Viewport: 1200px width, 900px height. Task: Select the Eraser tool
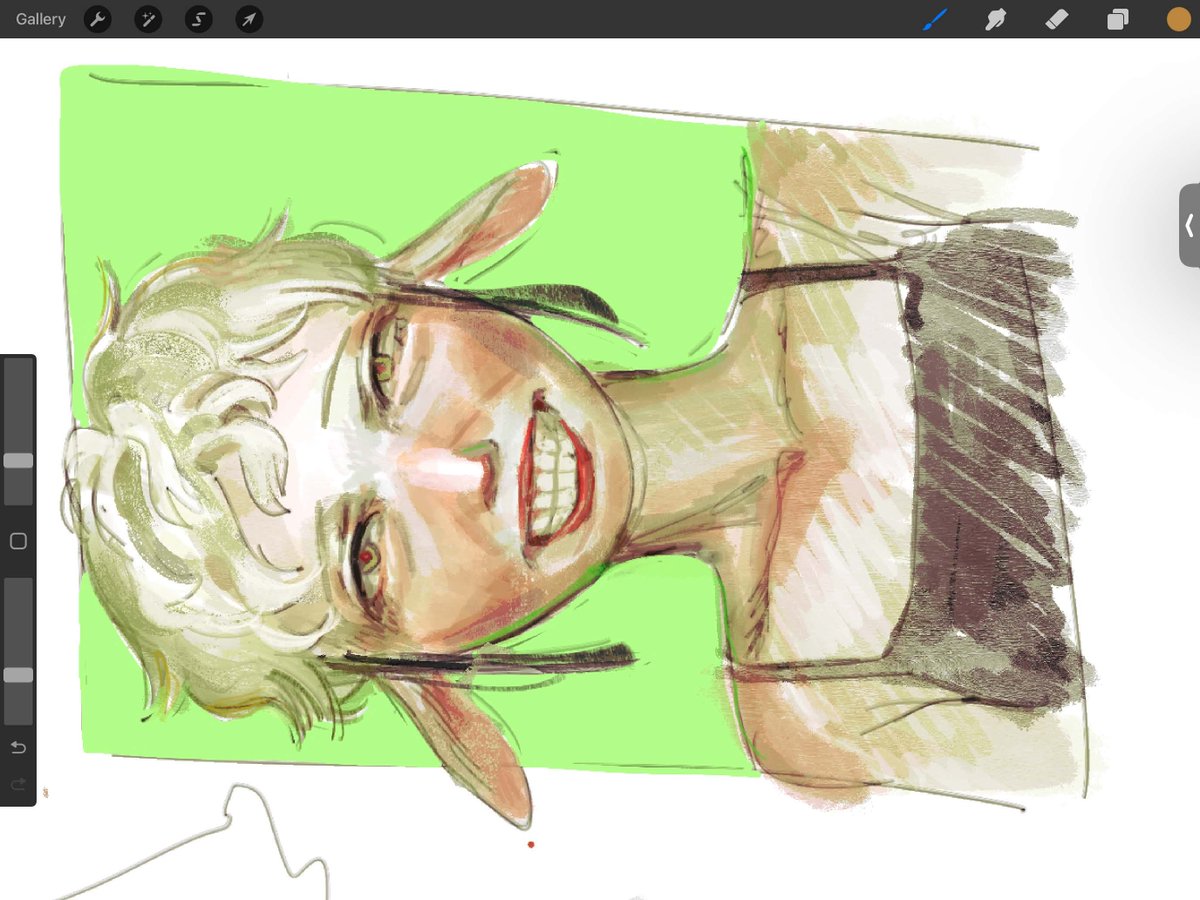tap(1056, 19)
